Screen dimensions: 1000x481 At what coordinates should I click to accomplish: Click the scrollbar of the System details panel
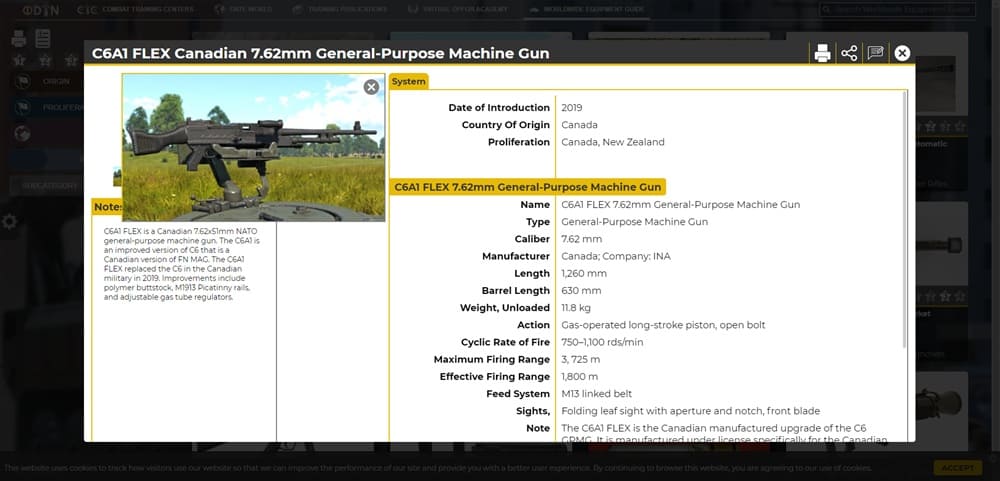[904, 221]
